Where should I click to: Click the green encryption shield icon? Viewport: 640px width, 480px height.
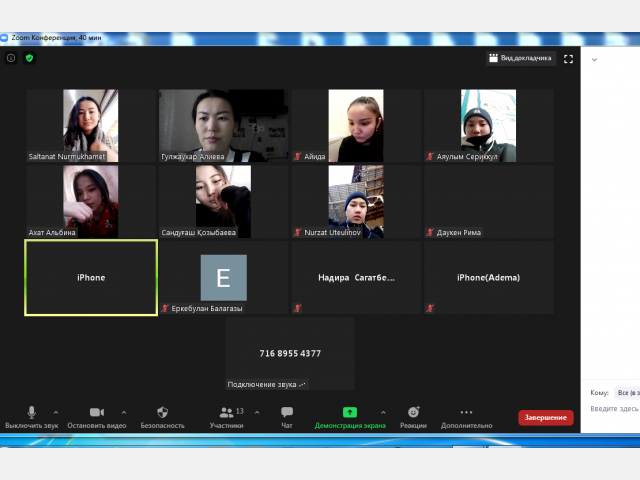[x=29, y=58]
